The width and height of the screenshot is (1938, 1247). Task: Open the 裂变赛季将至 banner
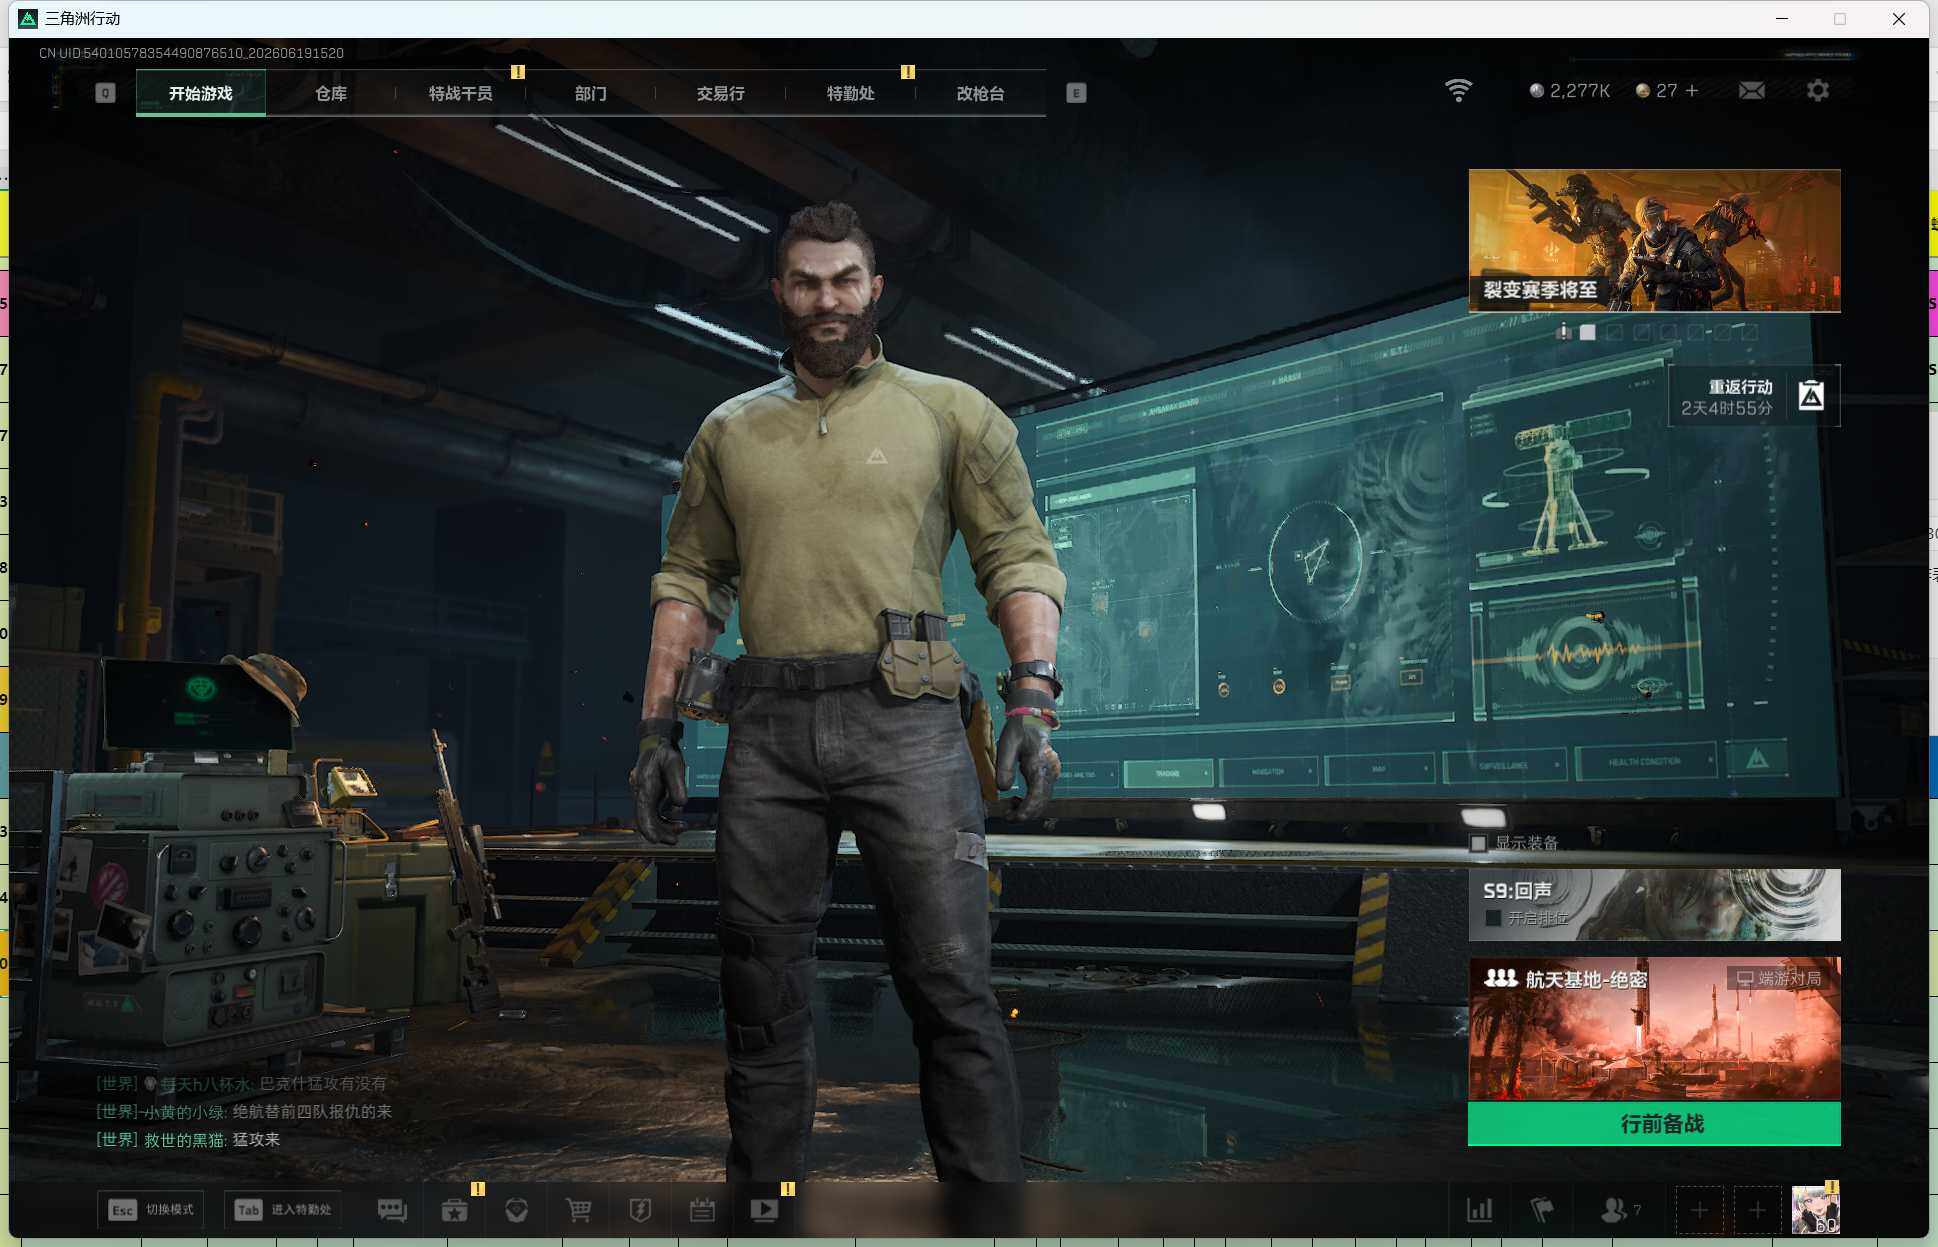pos(1654,240)
